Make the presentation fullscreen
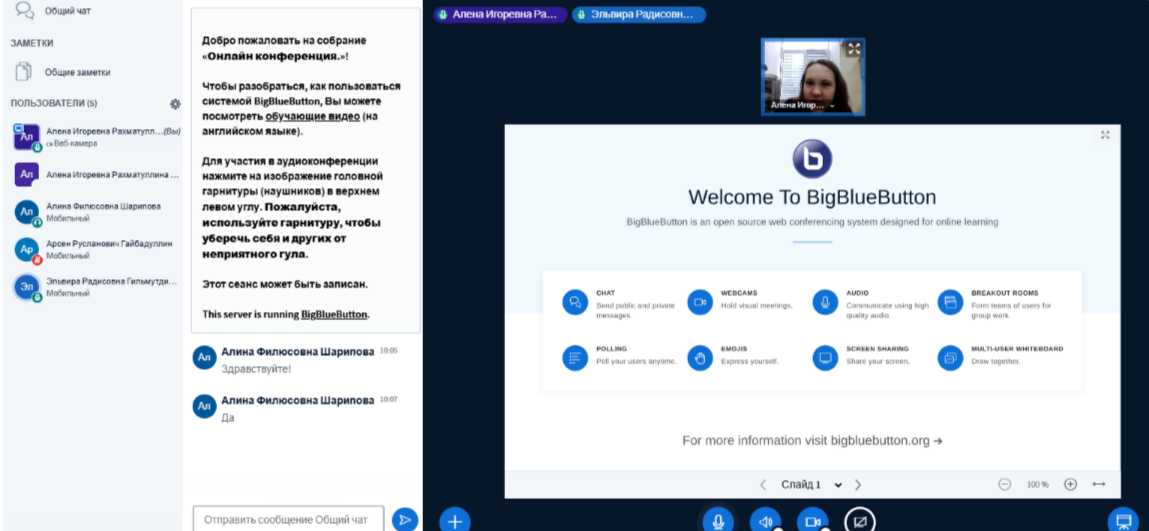Screen dimensions: 1149x531 (x=1105, y=135)
